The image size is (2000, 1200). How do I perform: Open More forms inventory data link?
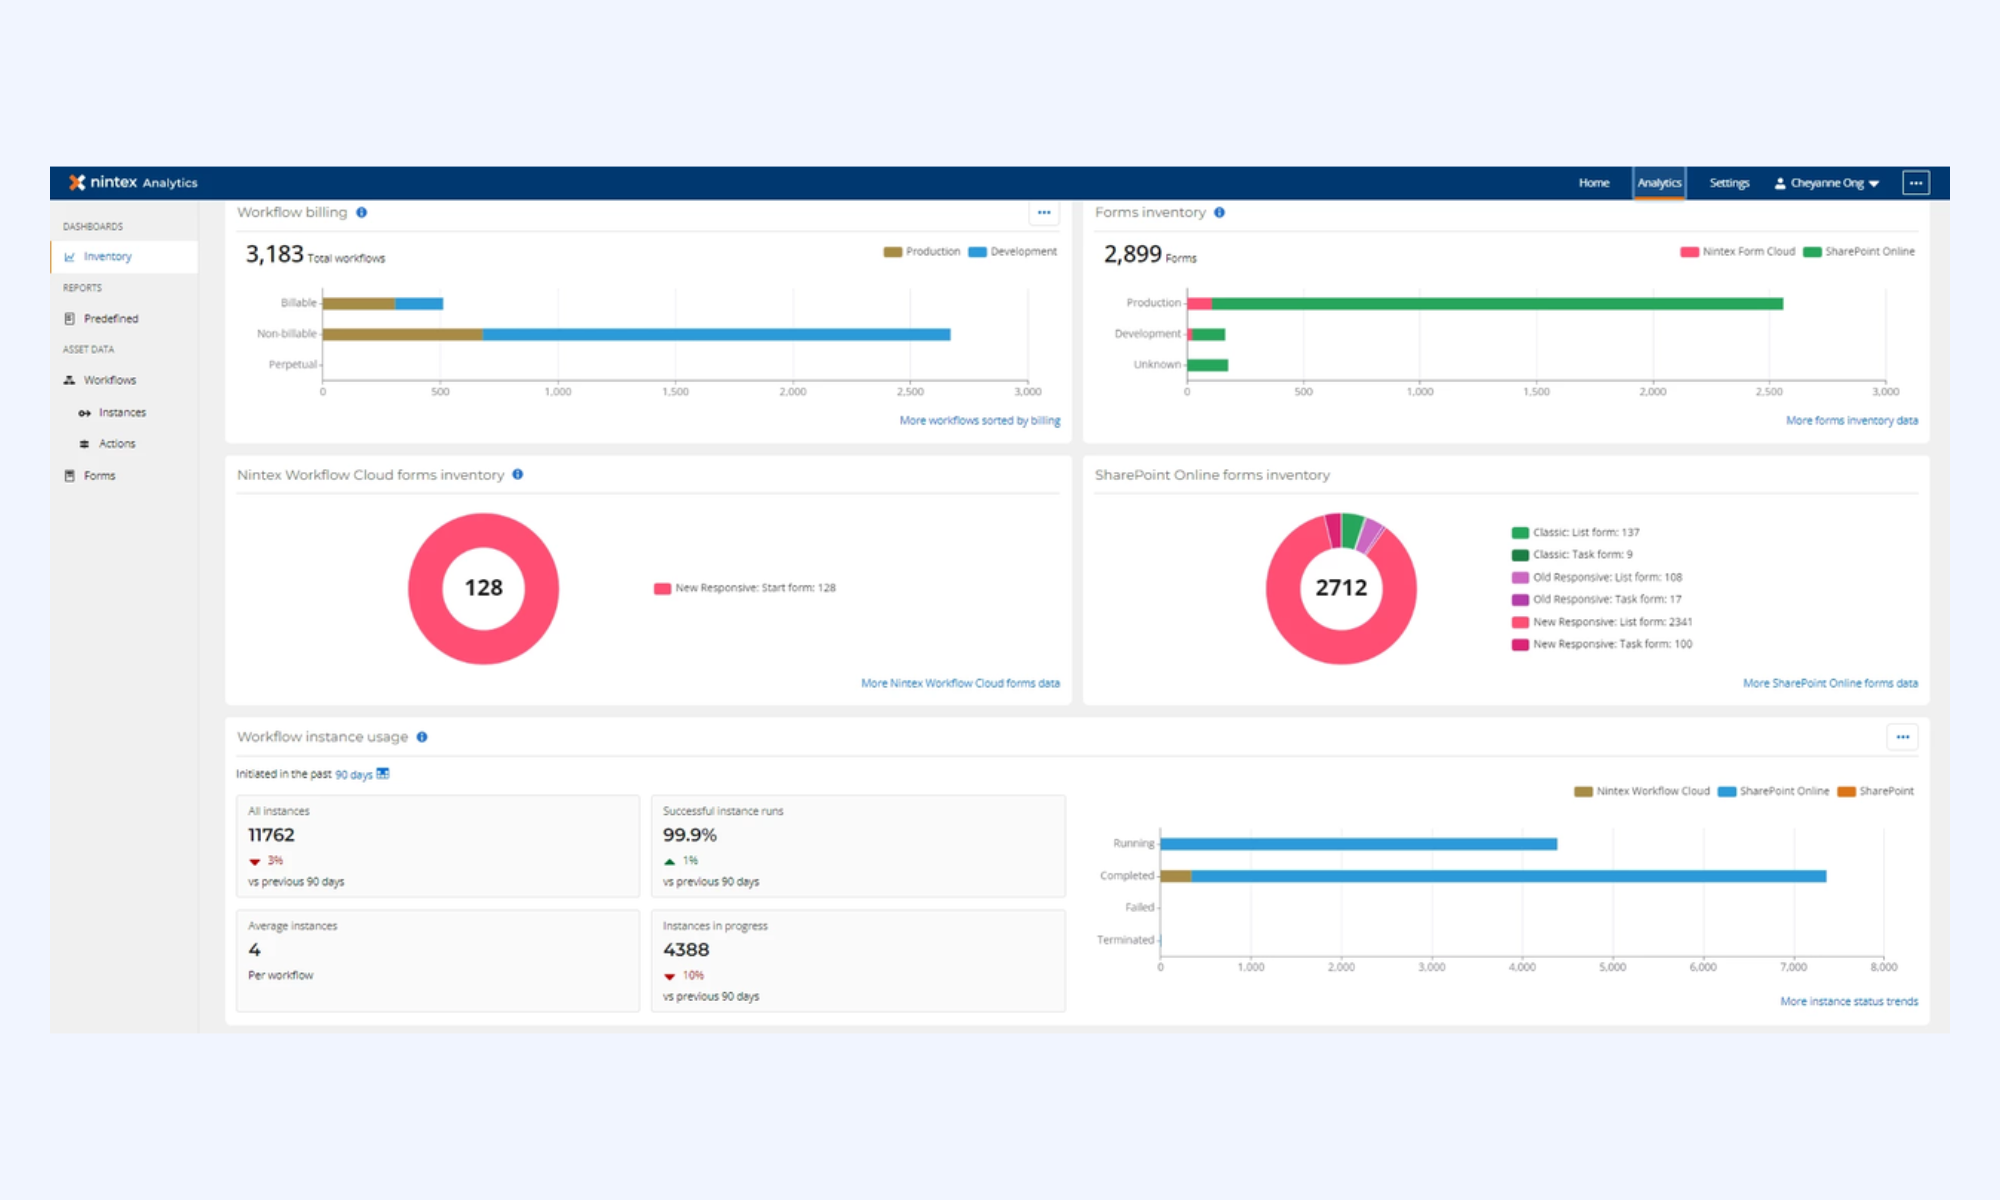1852,421
